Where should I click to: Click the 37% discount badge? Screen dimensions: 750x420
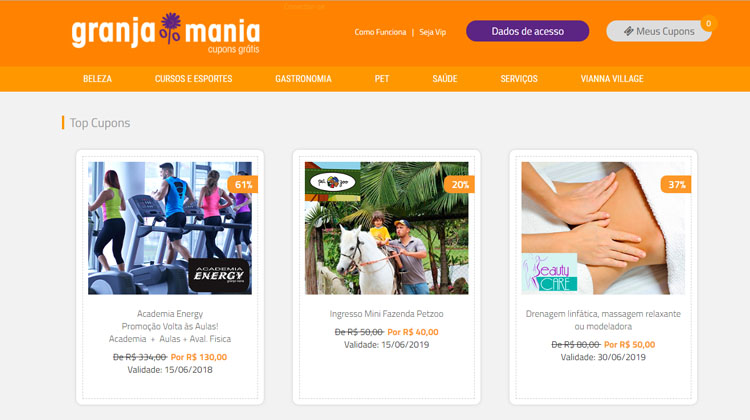coord(676,185)
